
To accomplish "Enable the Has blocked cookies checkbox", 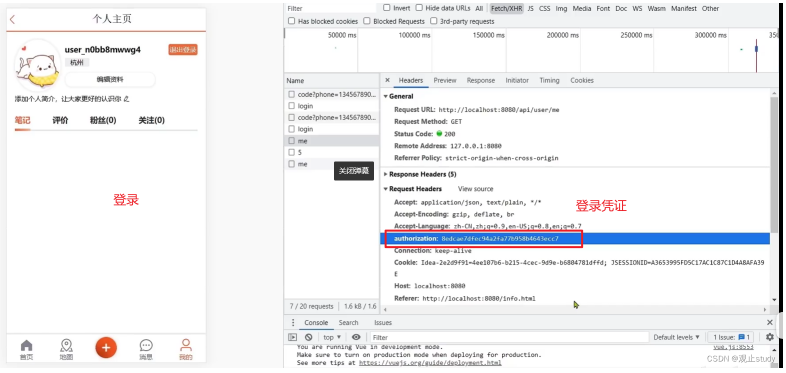I will point(291,21).
